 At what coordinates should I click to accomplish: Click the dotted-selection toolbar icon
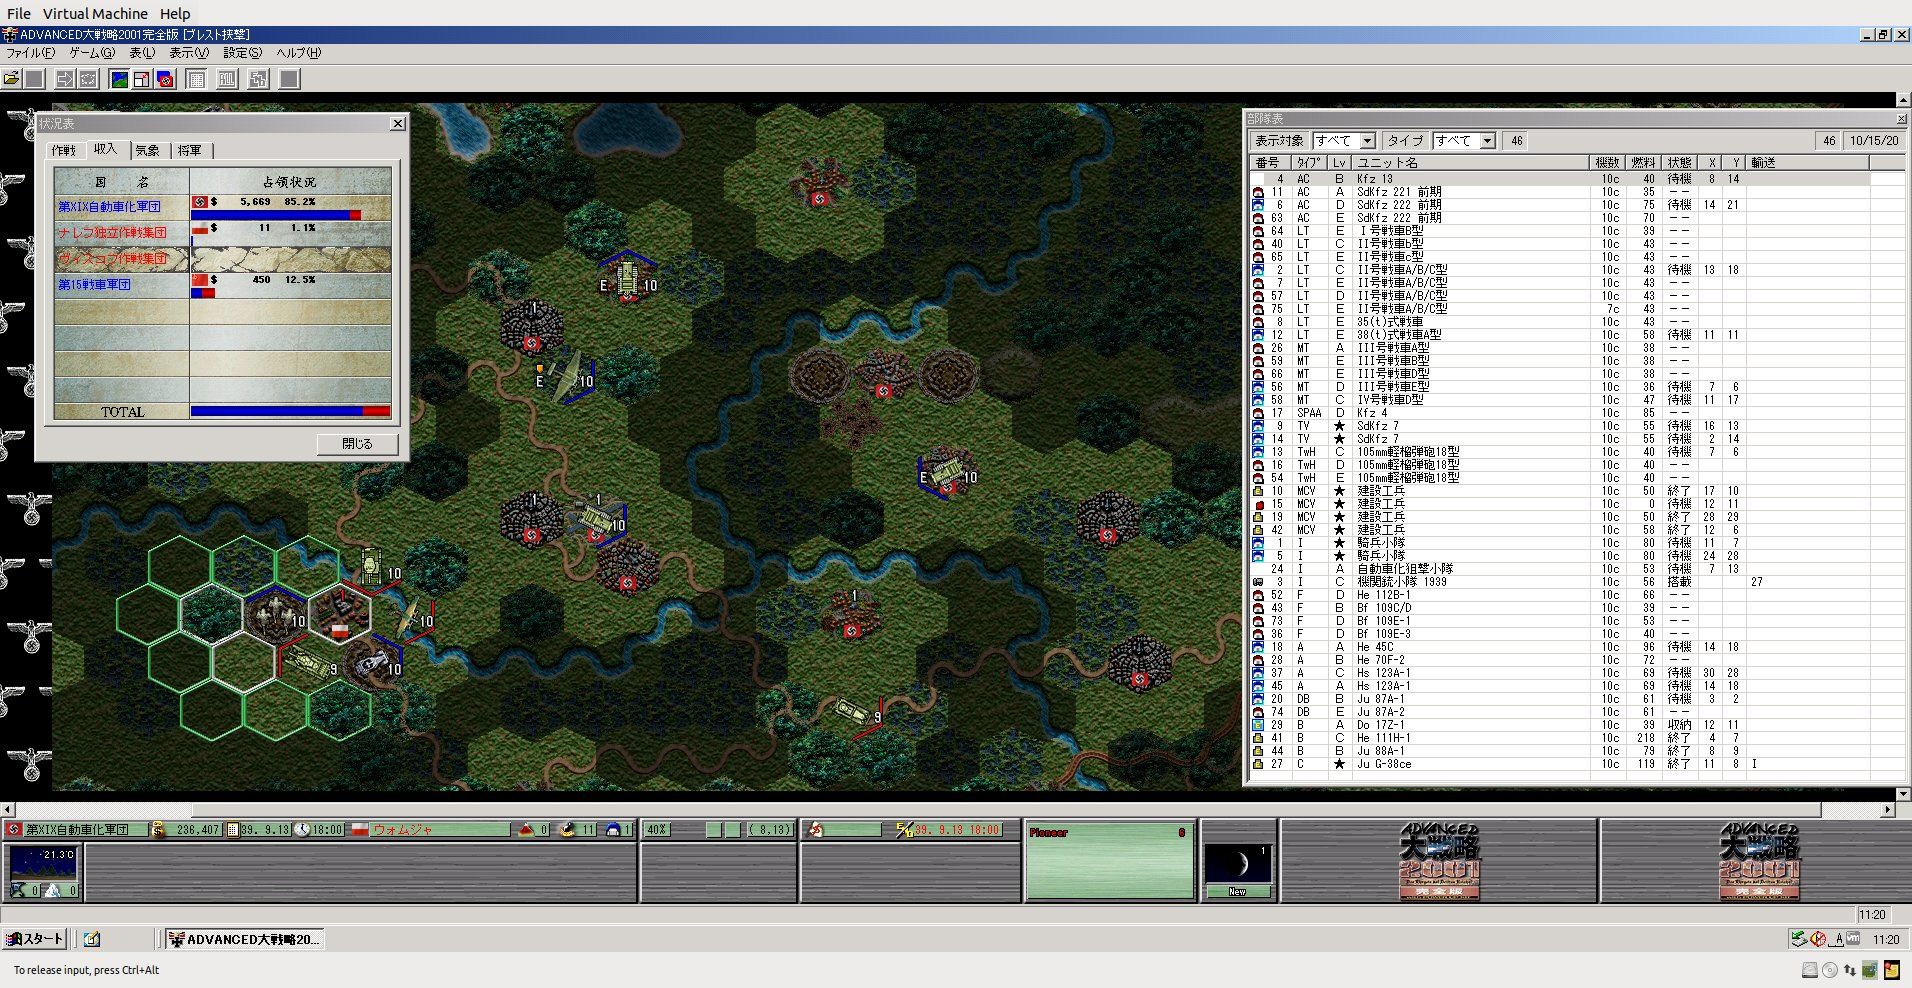tap(88, 79)
